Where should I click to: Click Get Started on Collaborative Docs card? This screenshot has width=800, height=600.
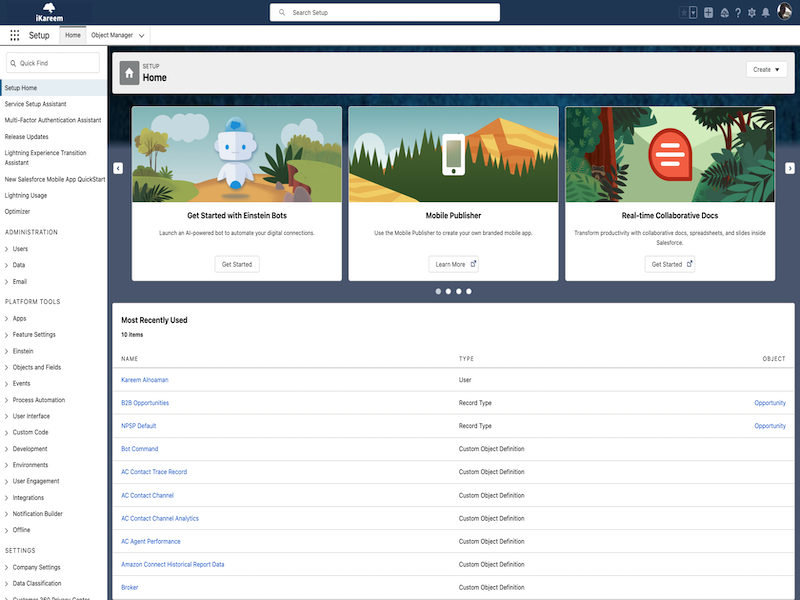point(670,264)
